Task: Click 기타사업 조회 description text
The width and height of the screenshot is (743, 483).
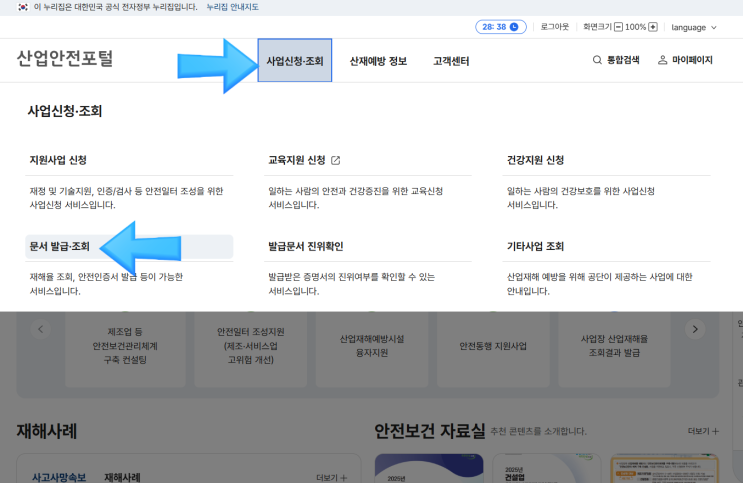Action: click(x=599, y=284)
